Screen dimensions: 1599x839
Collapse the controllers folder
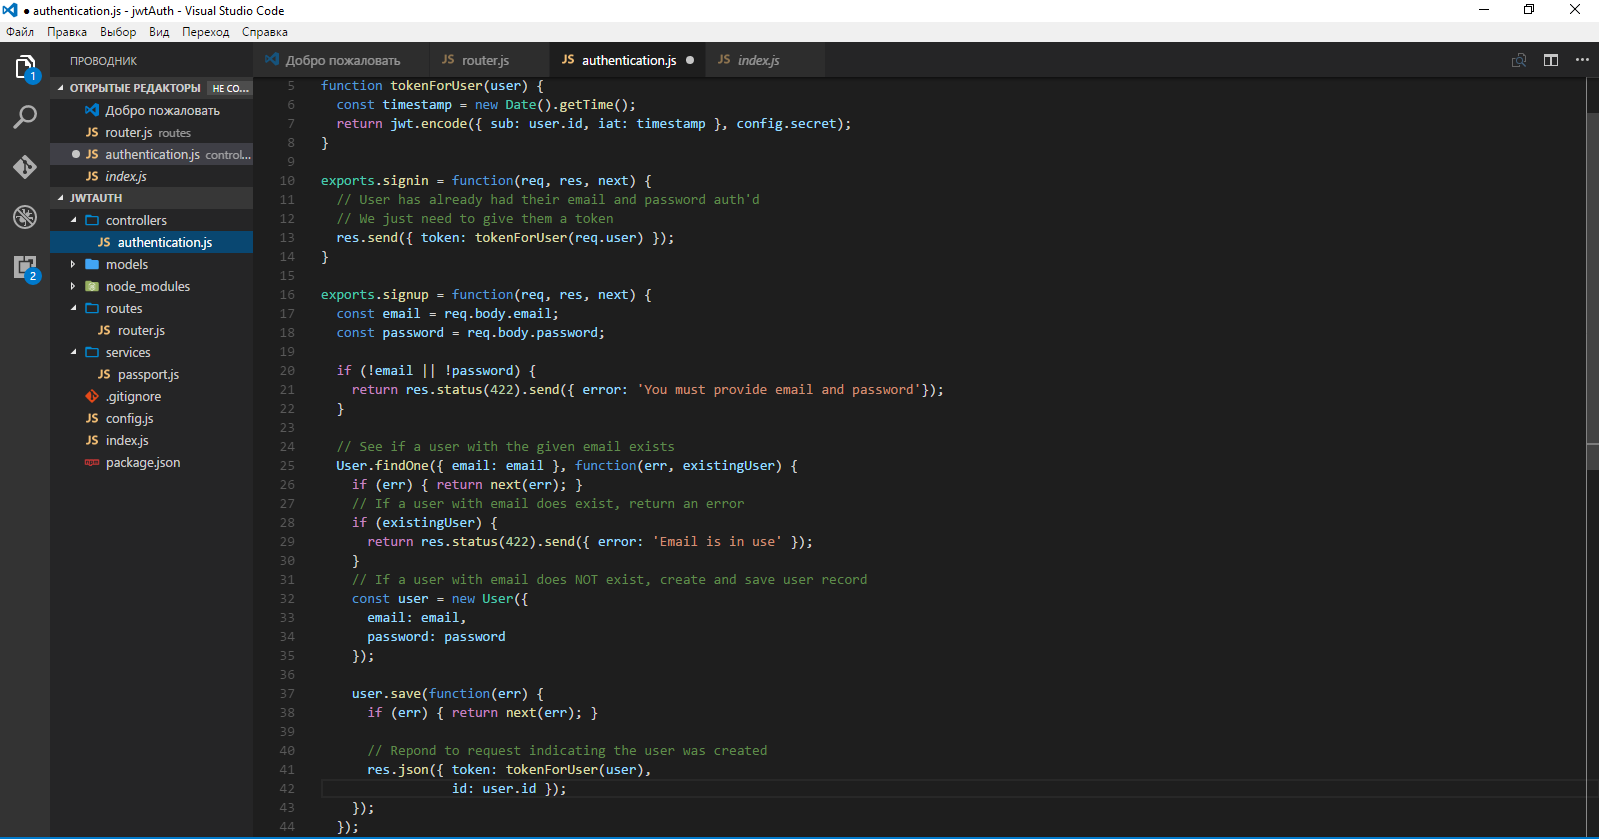[73, 220]
